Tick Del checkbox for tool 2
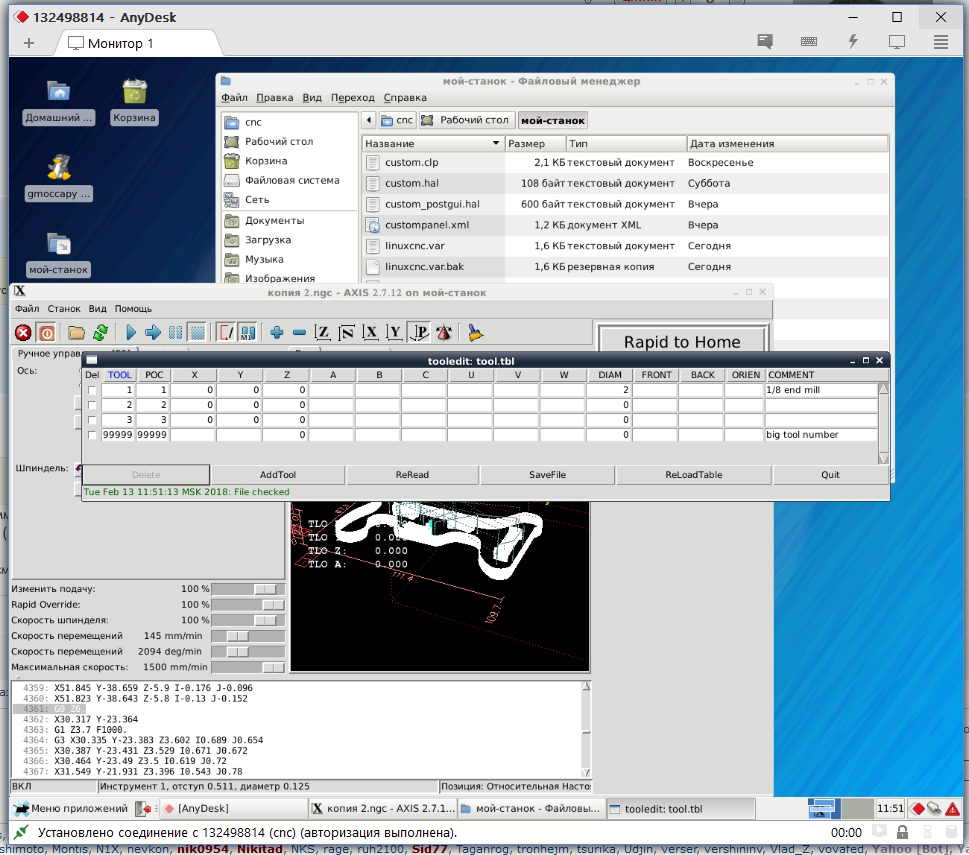The image size is (969, 855). point(92,405)
